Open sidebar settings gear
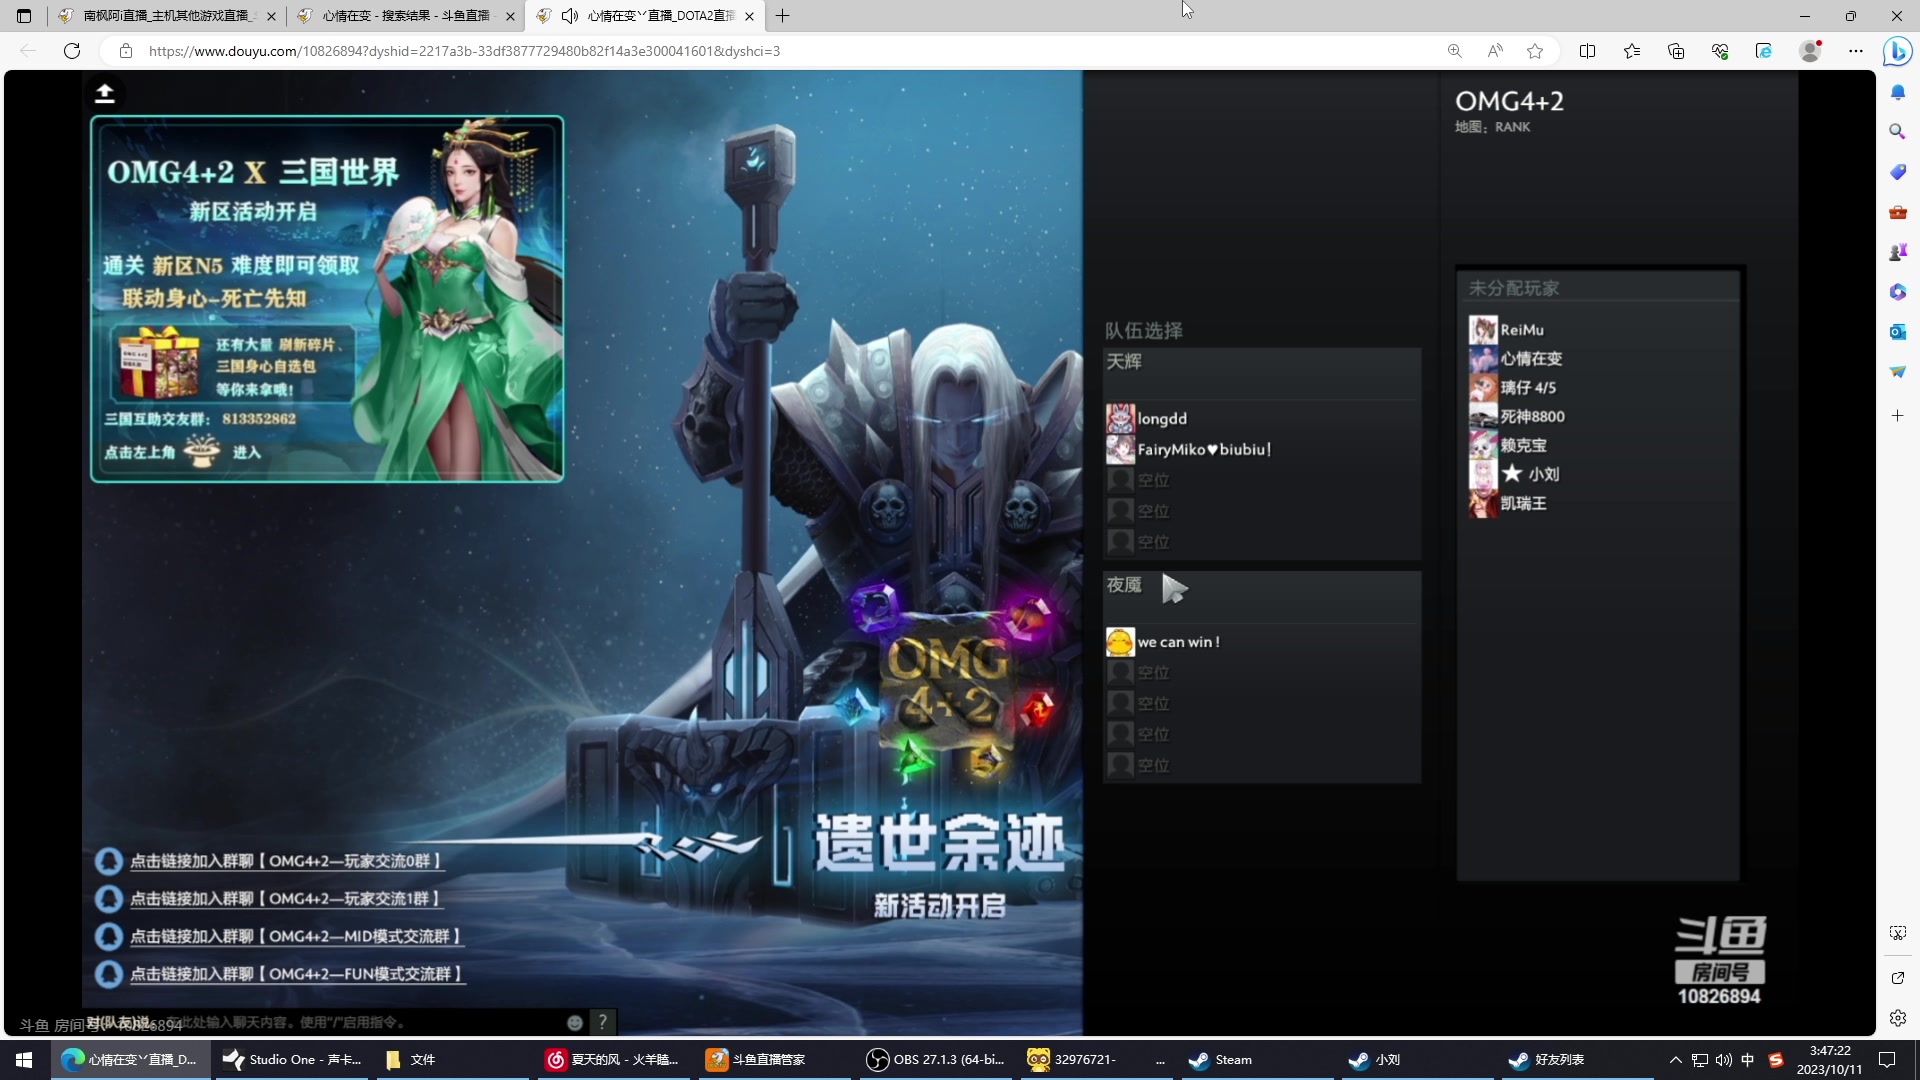 pyautogui.click(x=1898, y=1018)
